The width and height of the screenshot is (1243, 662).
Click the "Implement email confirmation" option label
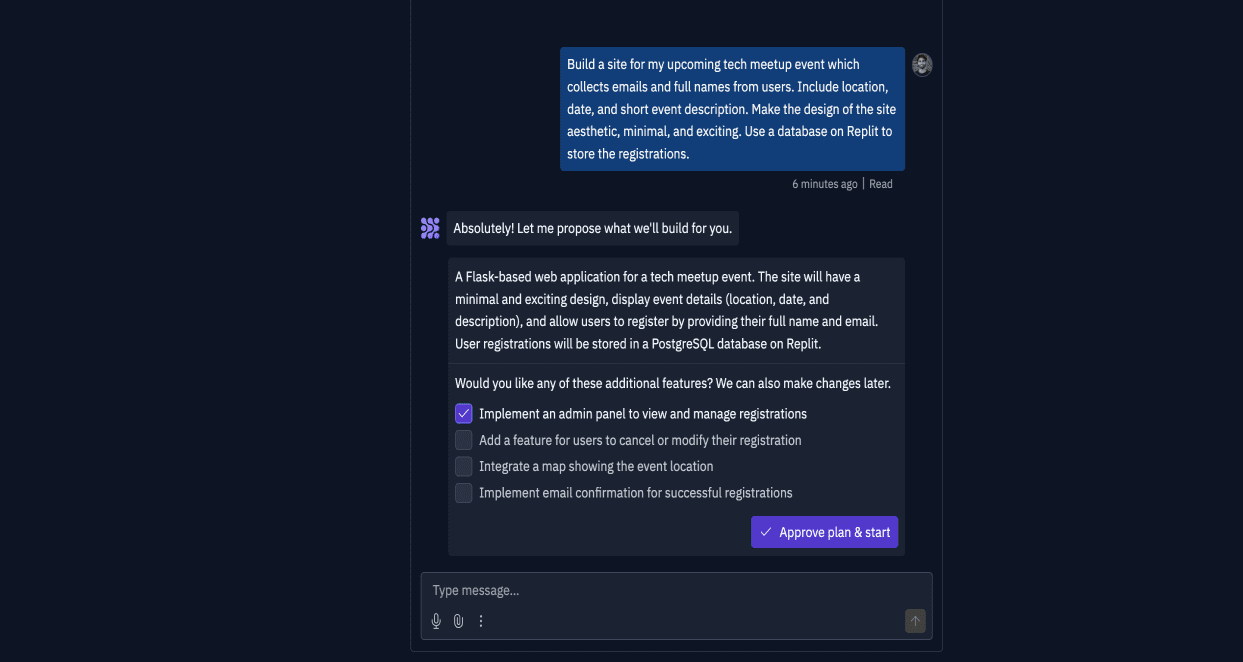(635, 493)
